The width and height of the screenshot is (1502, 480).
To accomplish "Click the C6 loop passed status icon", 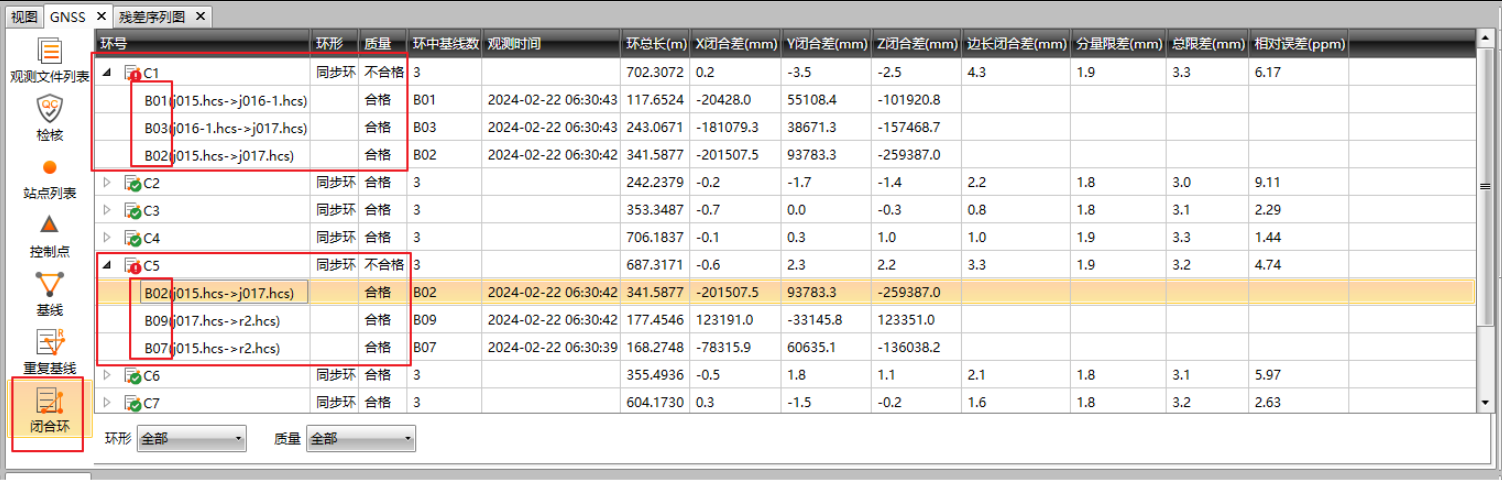I will [132, 376].
